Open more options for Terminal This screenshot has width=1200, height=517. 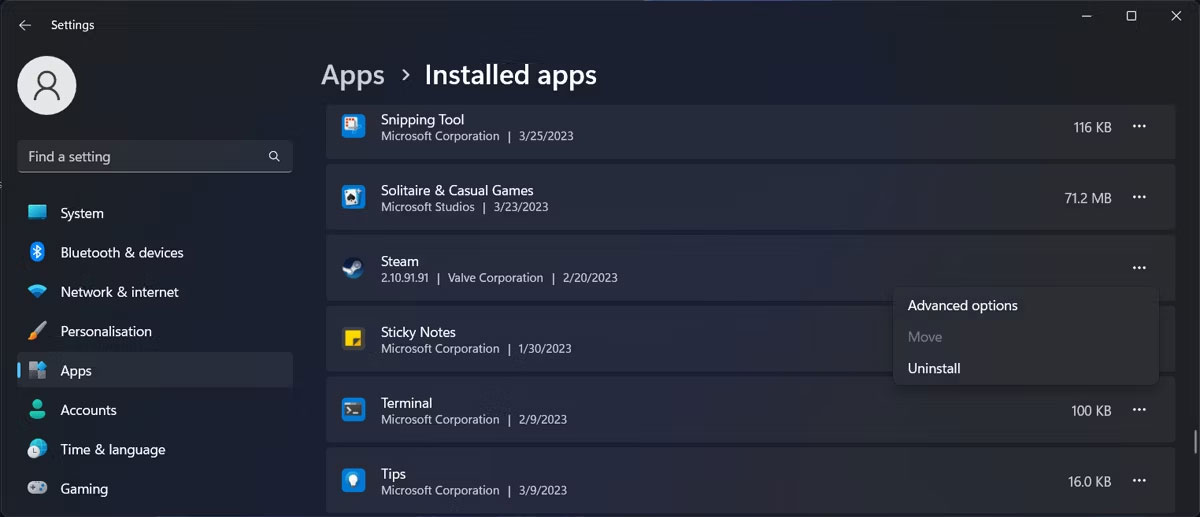point(1139,410)
